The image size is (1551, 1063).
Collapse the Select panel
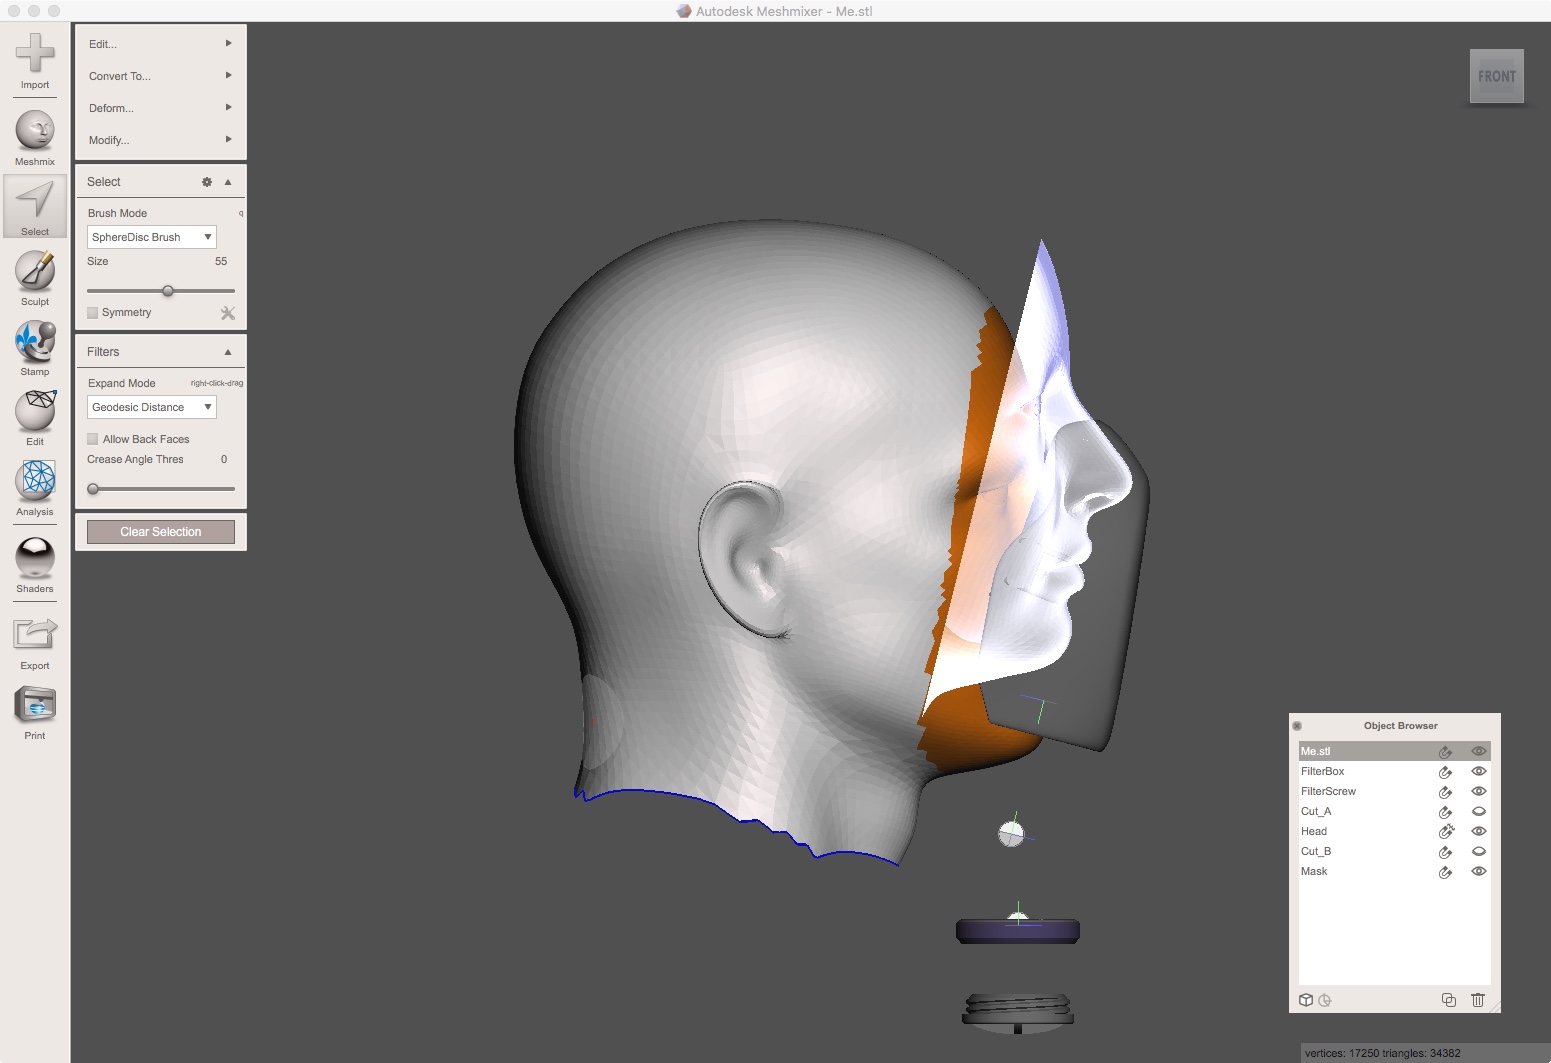228,182
